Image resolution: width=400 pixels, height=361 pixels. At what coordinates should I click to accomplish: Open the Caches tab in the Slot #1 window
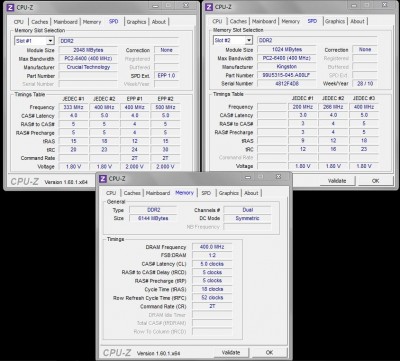(x=40, y=22)
